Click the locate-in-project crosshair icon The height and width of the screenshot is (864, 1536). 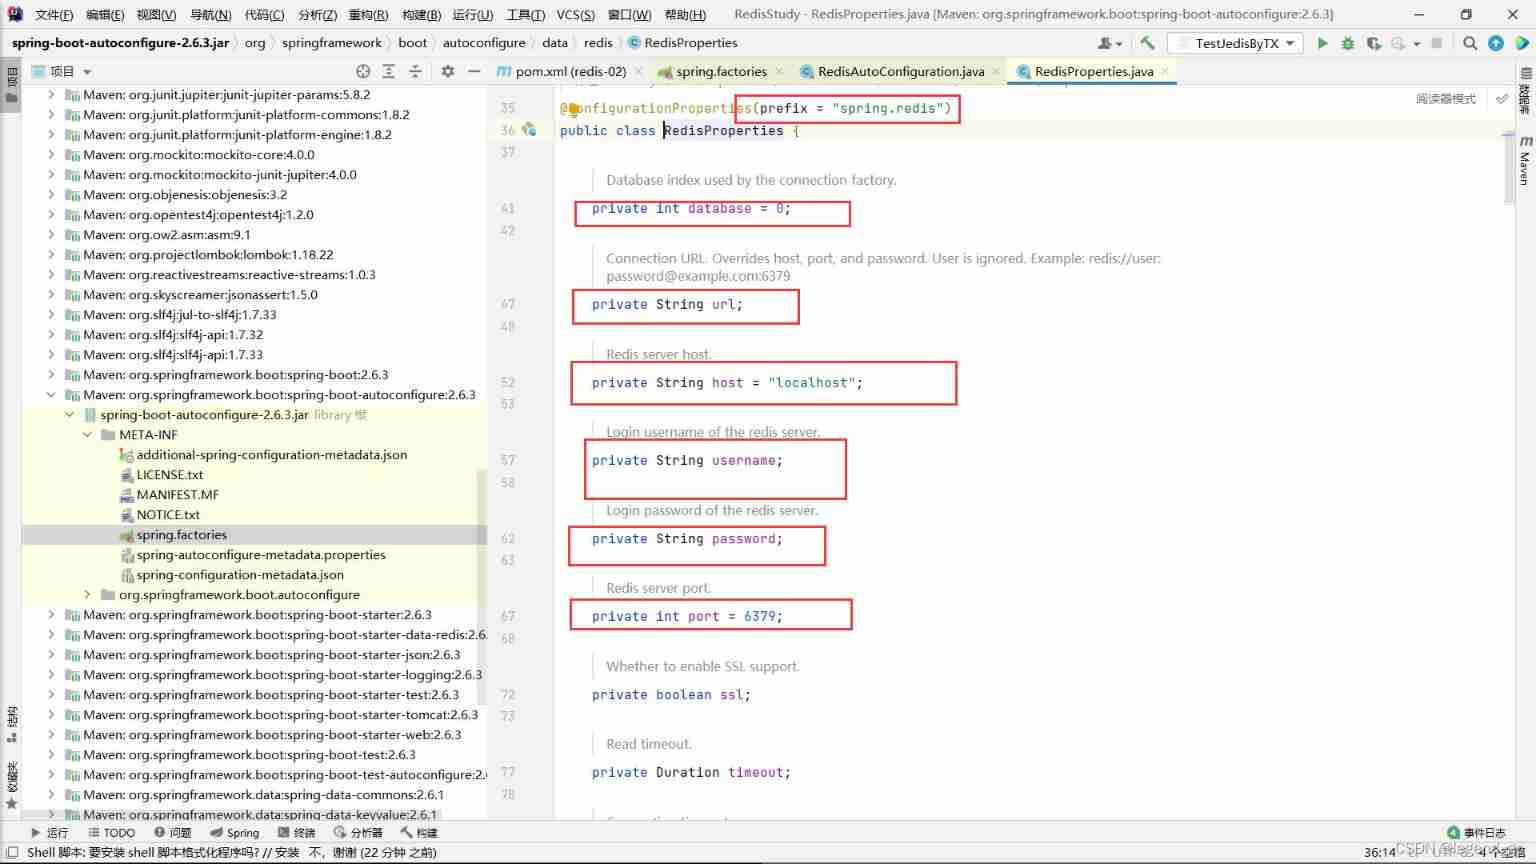pyautogui.click(x=363, y=71)
